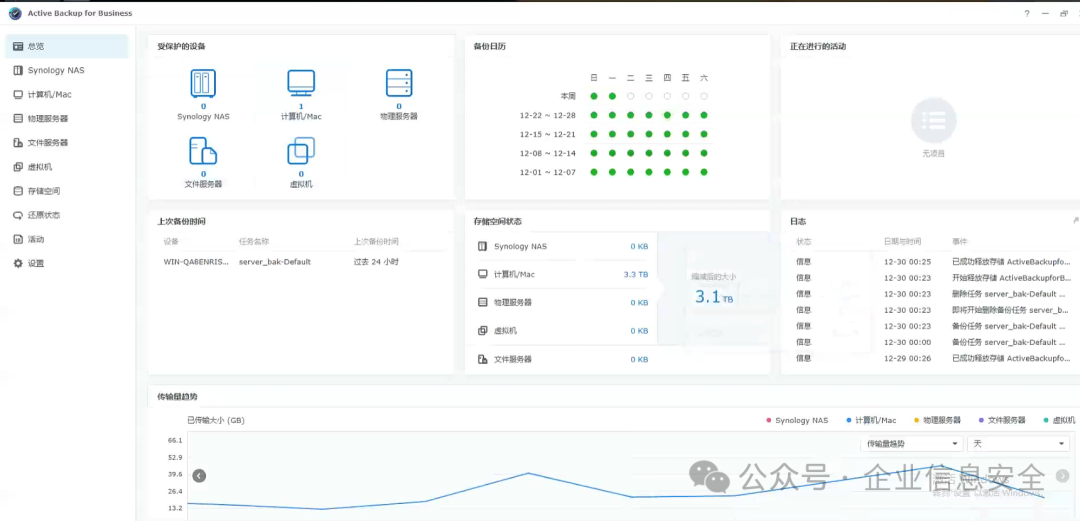Select 虚拟机 in the sidebar
1080x521 pixels.
[66, 167]
